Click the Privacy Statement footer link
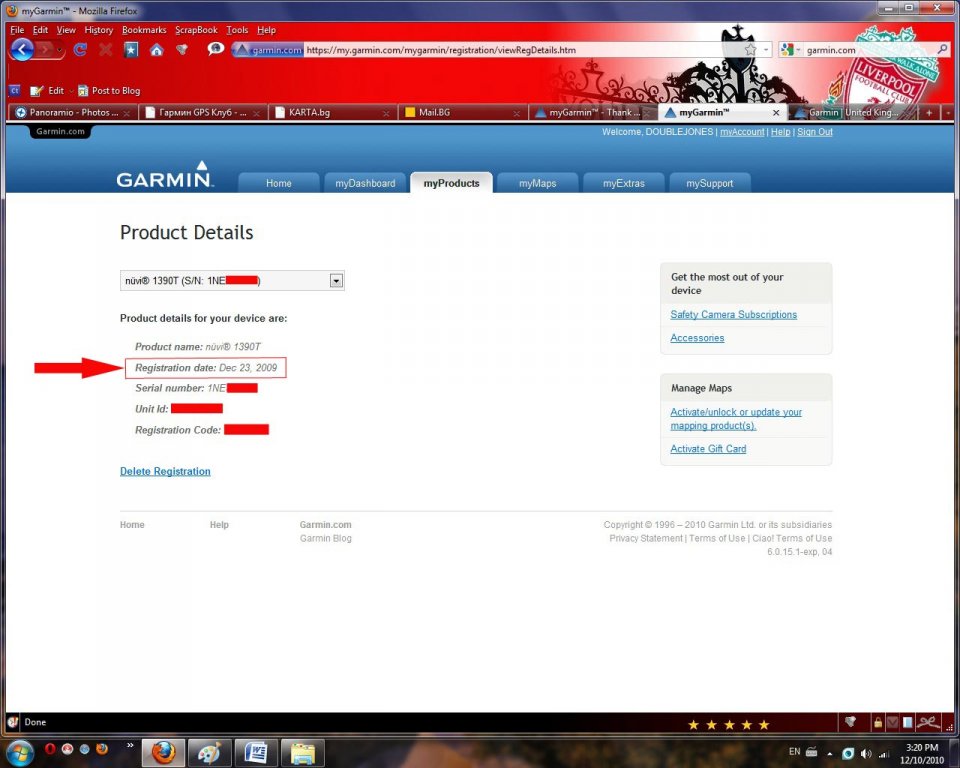Screen dimensions: 960x768 tap(646, 538)
